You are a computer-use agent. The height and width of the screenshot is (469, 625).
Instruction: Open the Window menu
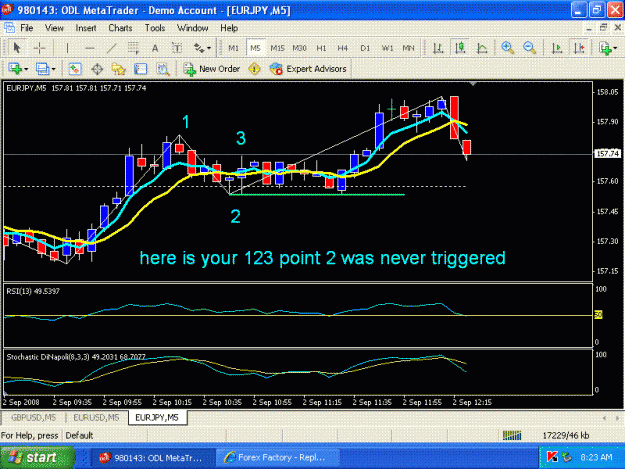coord(193,28)
